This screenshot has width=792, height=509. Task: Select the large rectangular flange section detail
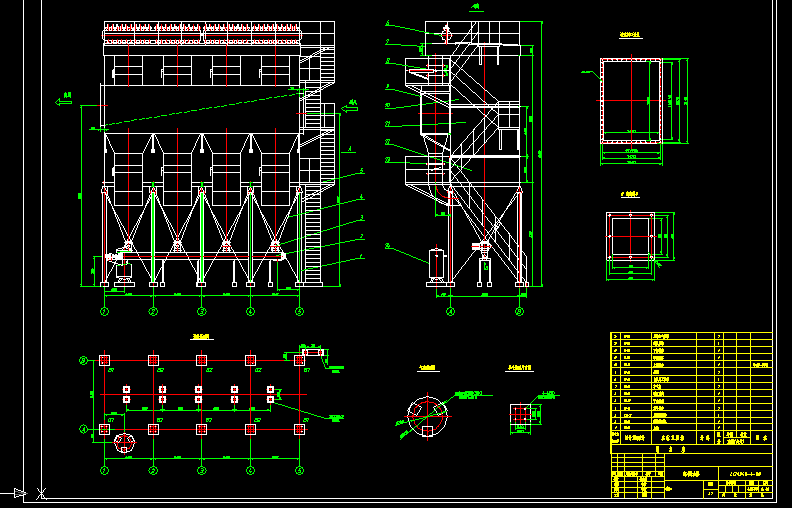click(631, 100)
